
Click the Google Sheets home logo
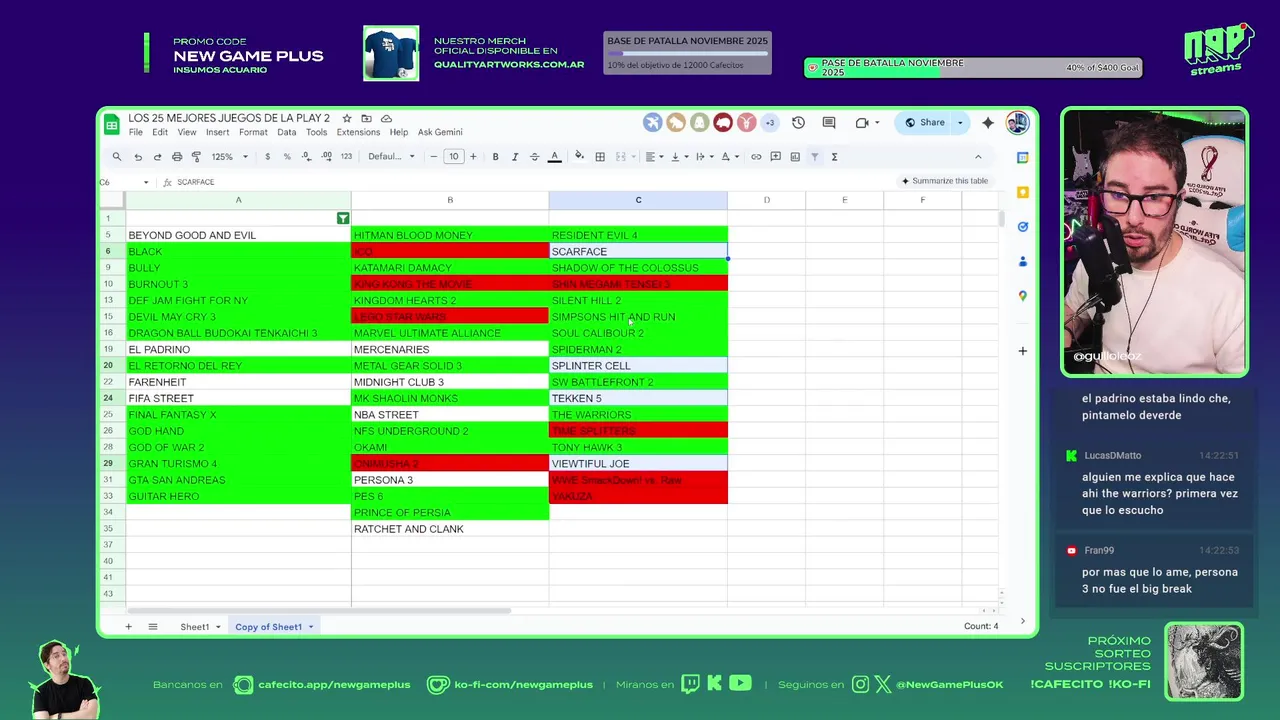point(111,125)
